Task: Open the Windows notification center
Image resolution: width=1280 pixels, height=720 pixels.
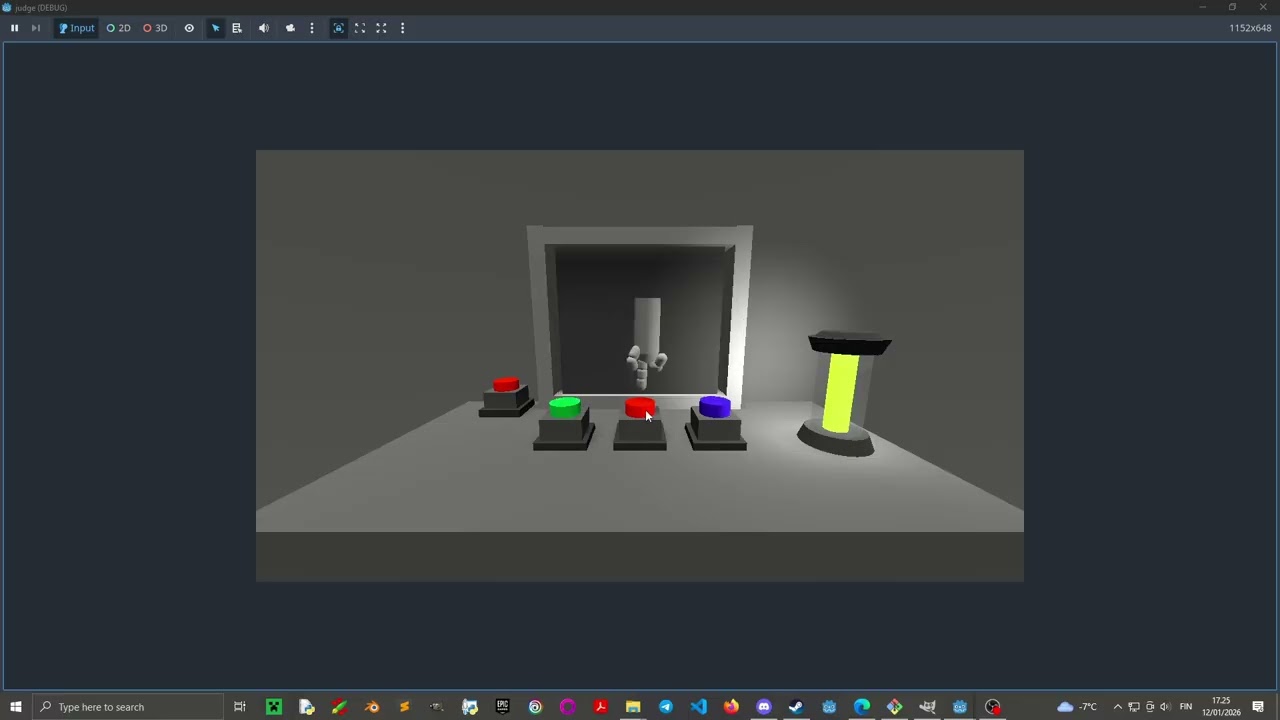Action: click(1258, 707)
